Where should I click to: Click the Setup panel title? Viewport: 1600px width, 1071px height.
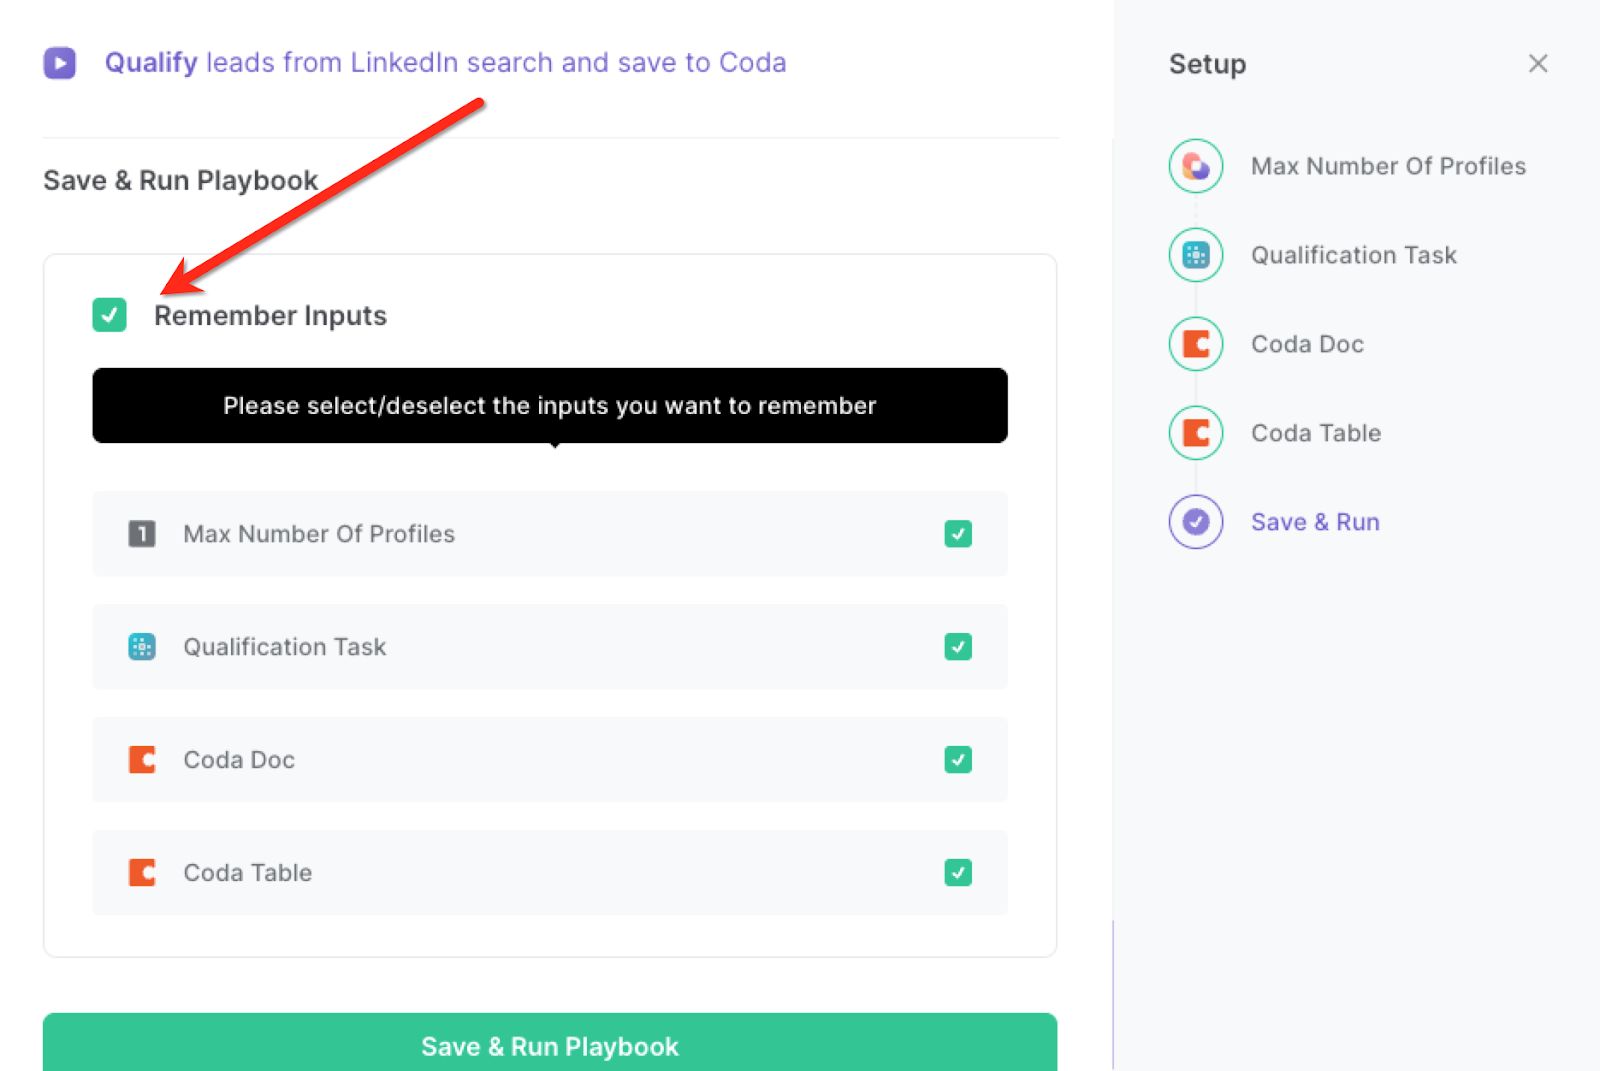(x=1207, y=64)
